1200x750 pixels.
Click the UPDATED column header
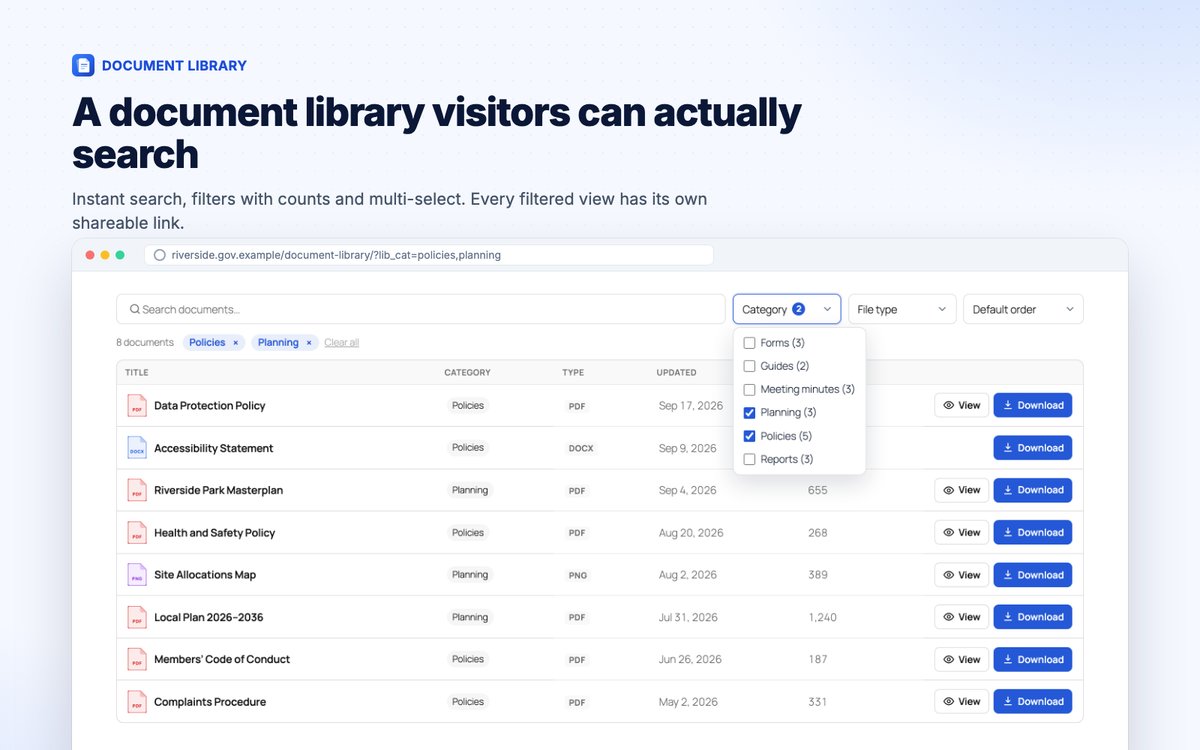tap(676, 373)
